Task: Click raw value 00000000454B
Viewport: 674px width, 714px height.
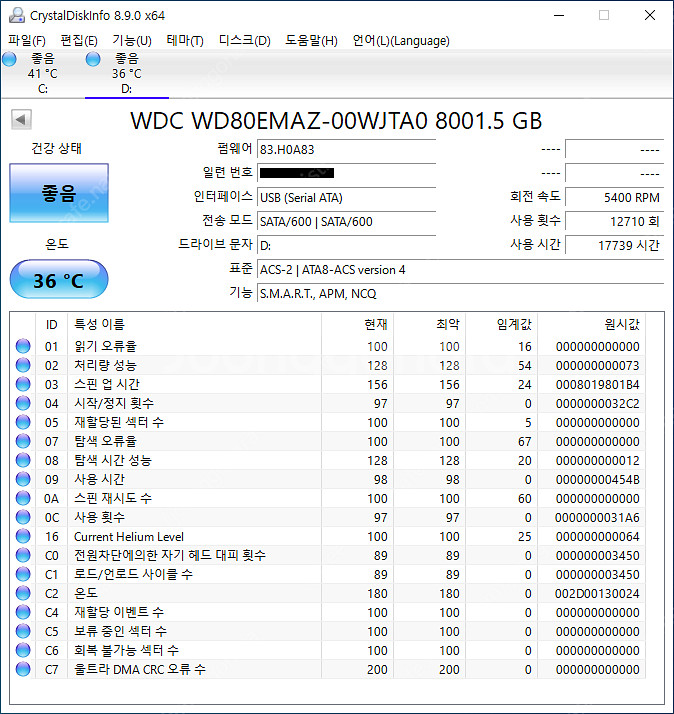Action: click(x=597, y=480)
